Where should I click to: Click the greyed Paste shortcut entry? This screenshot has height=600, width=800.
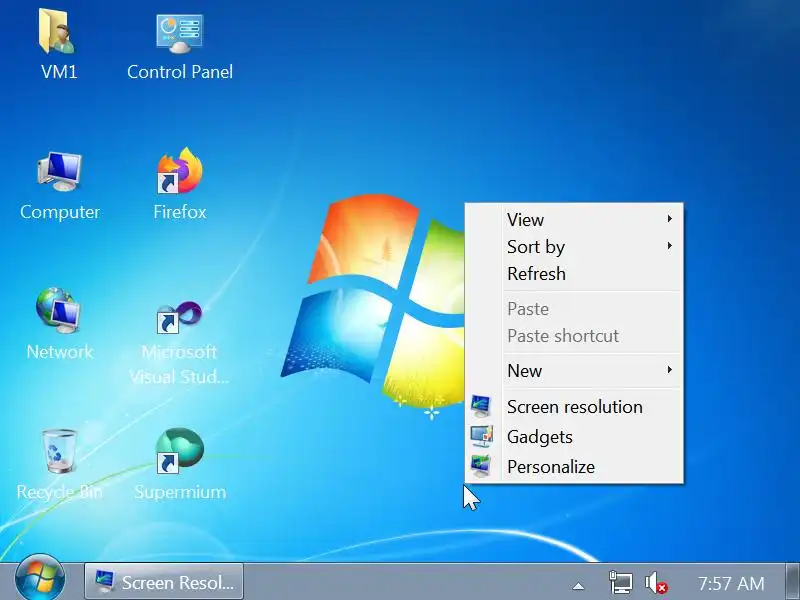573,336
